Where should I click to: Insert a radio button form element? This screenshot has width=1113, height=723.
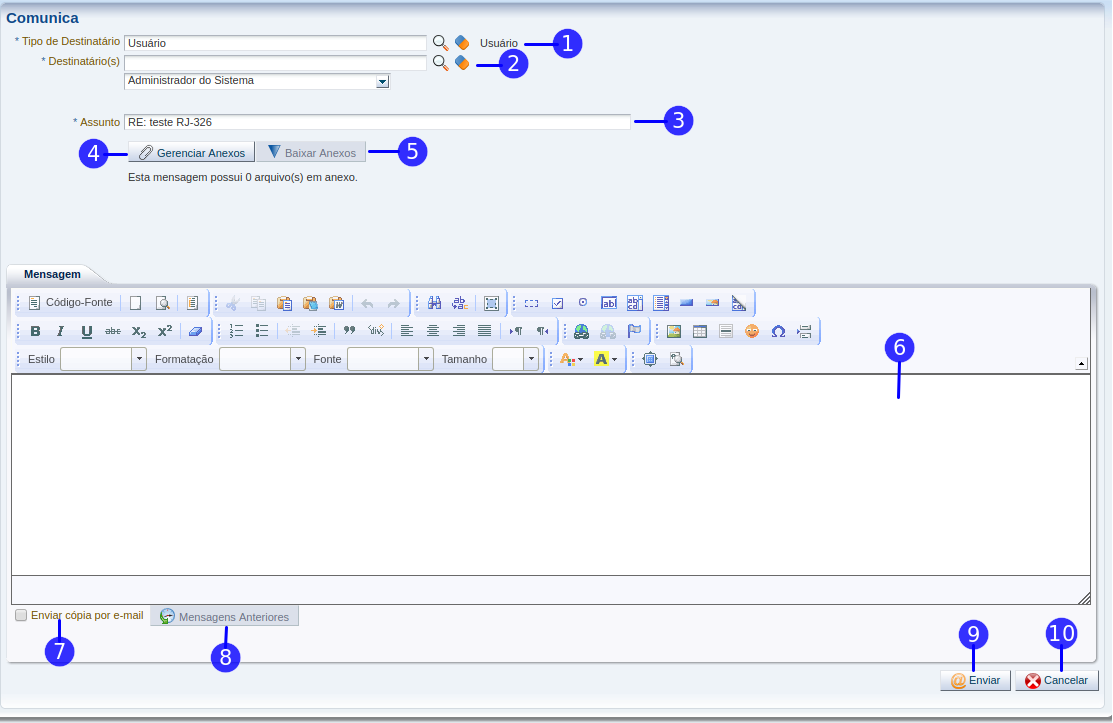pyautogui.click(x=583, y=303)
